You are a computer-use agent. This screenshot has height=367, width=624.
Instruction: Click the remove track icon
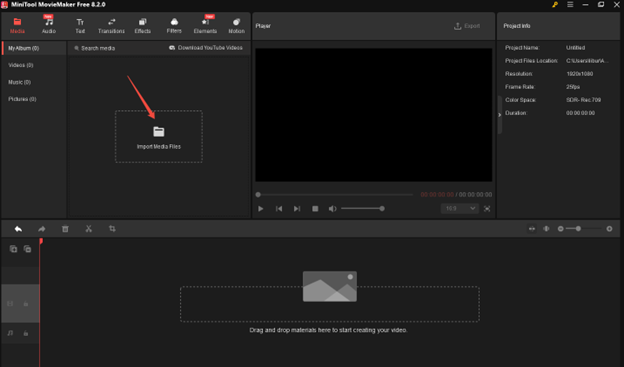[x=27, y=249]
